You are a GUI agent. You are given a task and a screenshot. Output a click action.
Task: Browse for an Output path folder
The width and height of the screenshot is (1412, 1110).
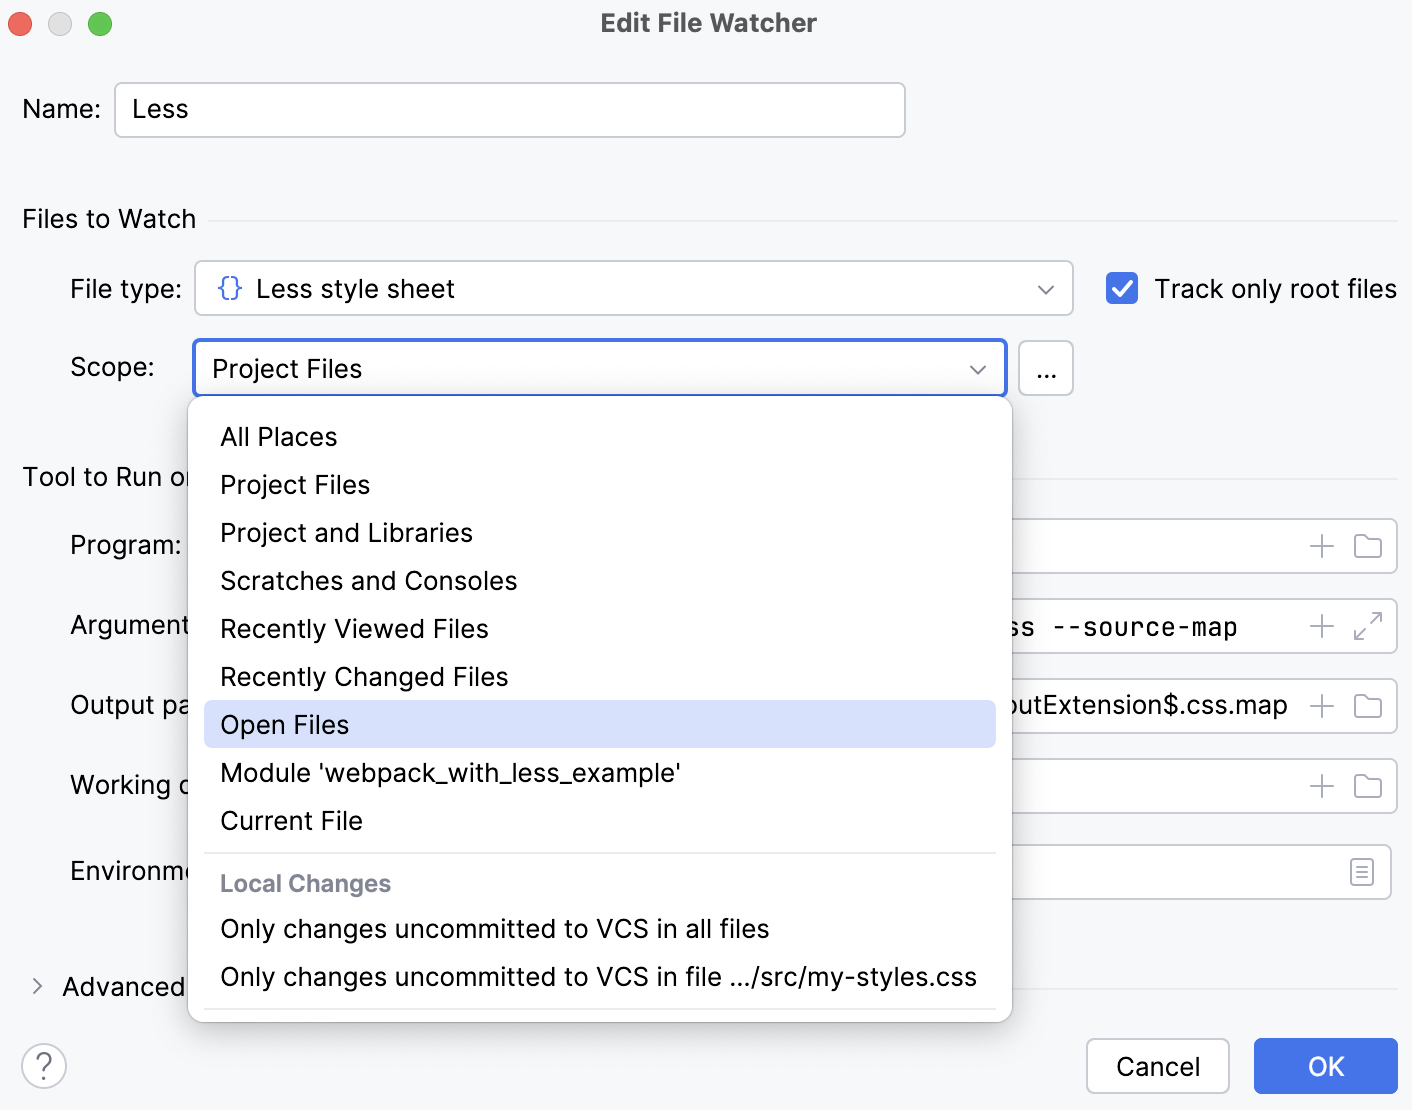pos(1368,705)
